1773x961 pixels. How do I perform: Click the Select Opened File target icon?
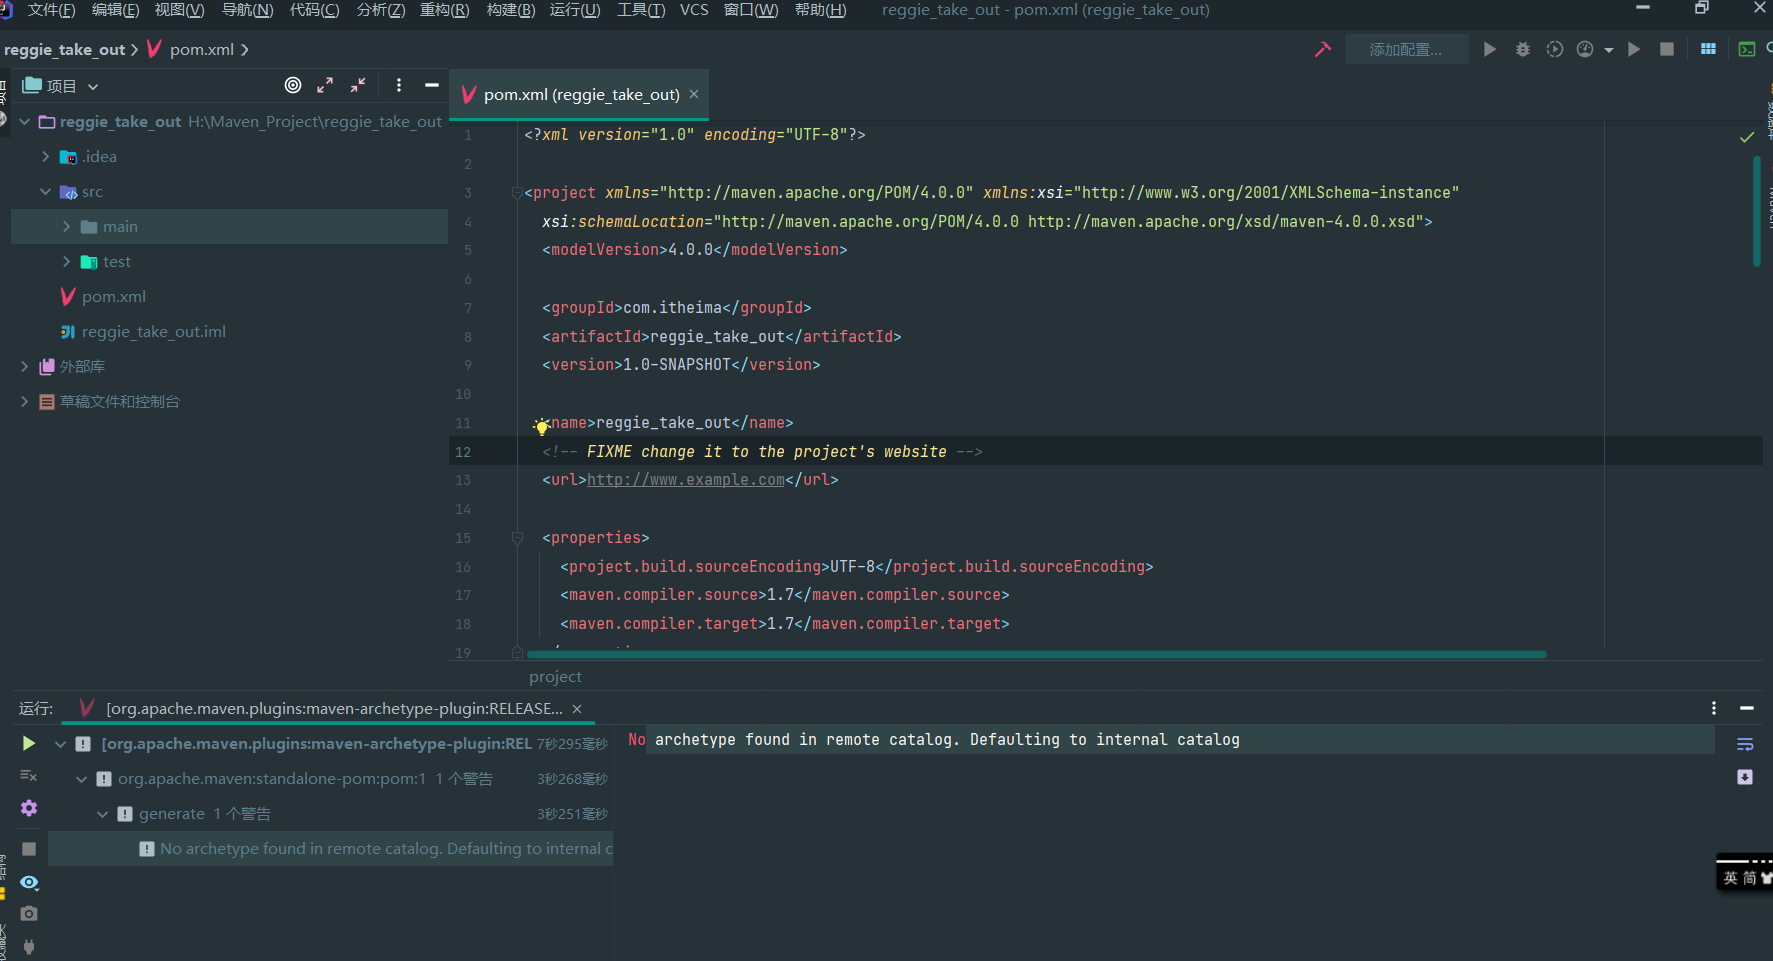pos(293,85)
